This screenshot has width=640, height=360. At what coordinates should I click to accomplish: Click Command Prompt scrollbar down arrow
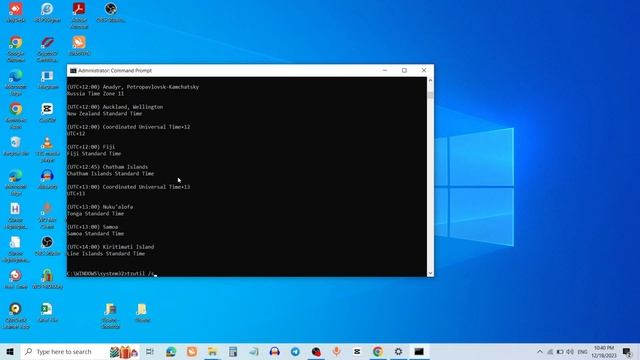[x=430, y=273]
